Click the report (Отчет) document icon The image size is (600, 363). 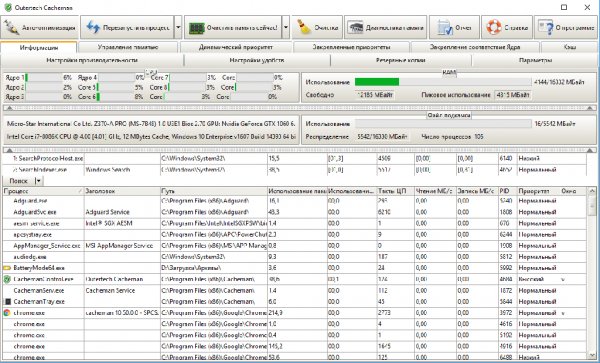tap(445, 28)
